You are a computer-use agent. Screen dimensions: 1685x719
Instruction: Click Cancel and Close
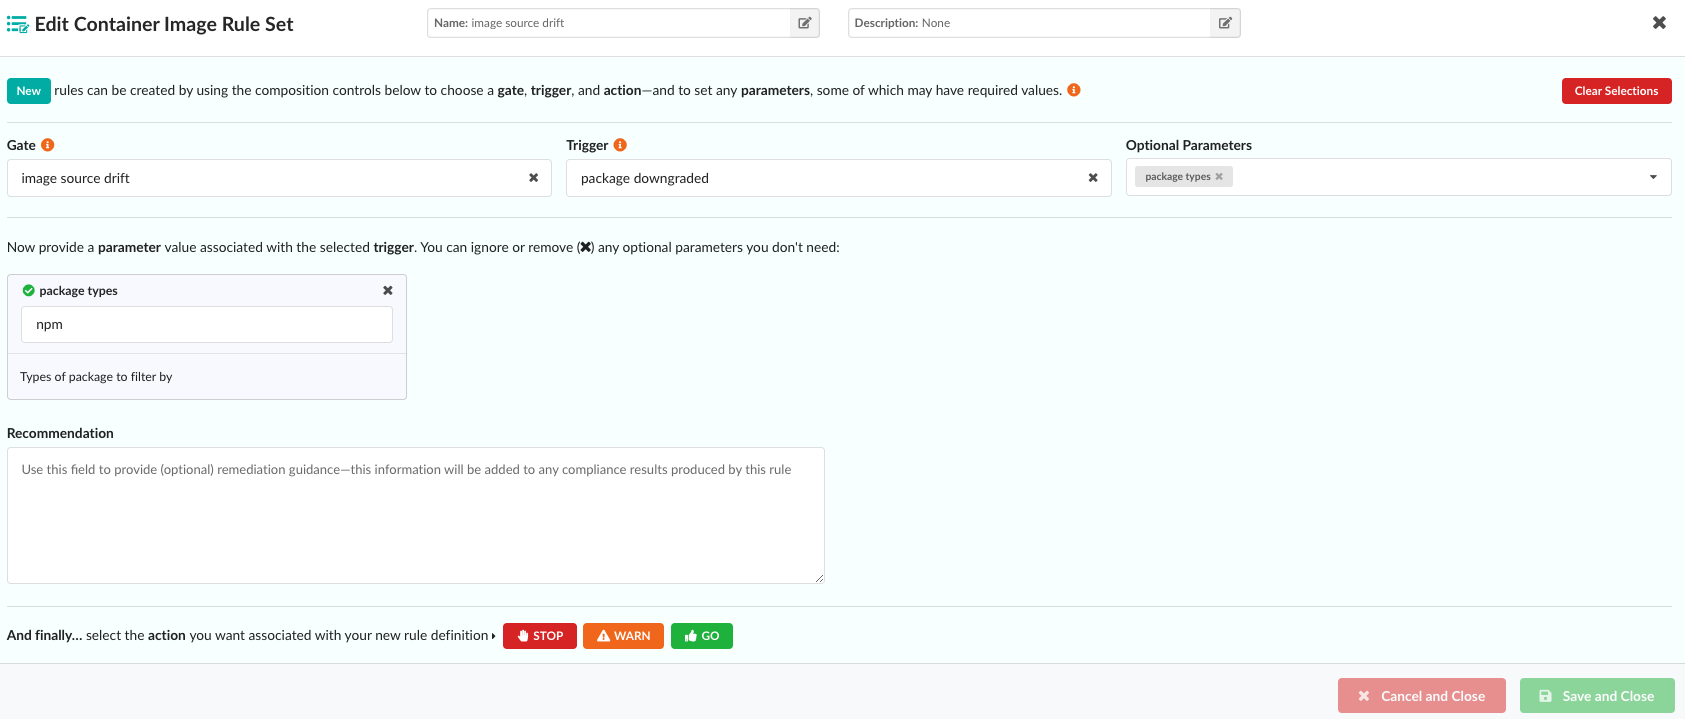[1421, 696]
